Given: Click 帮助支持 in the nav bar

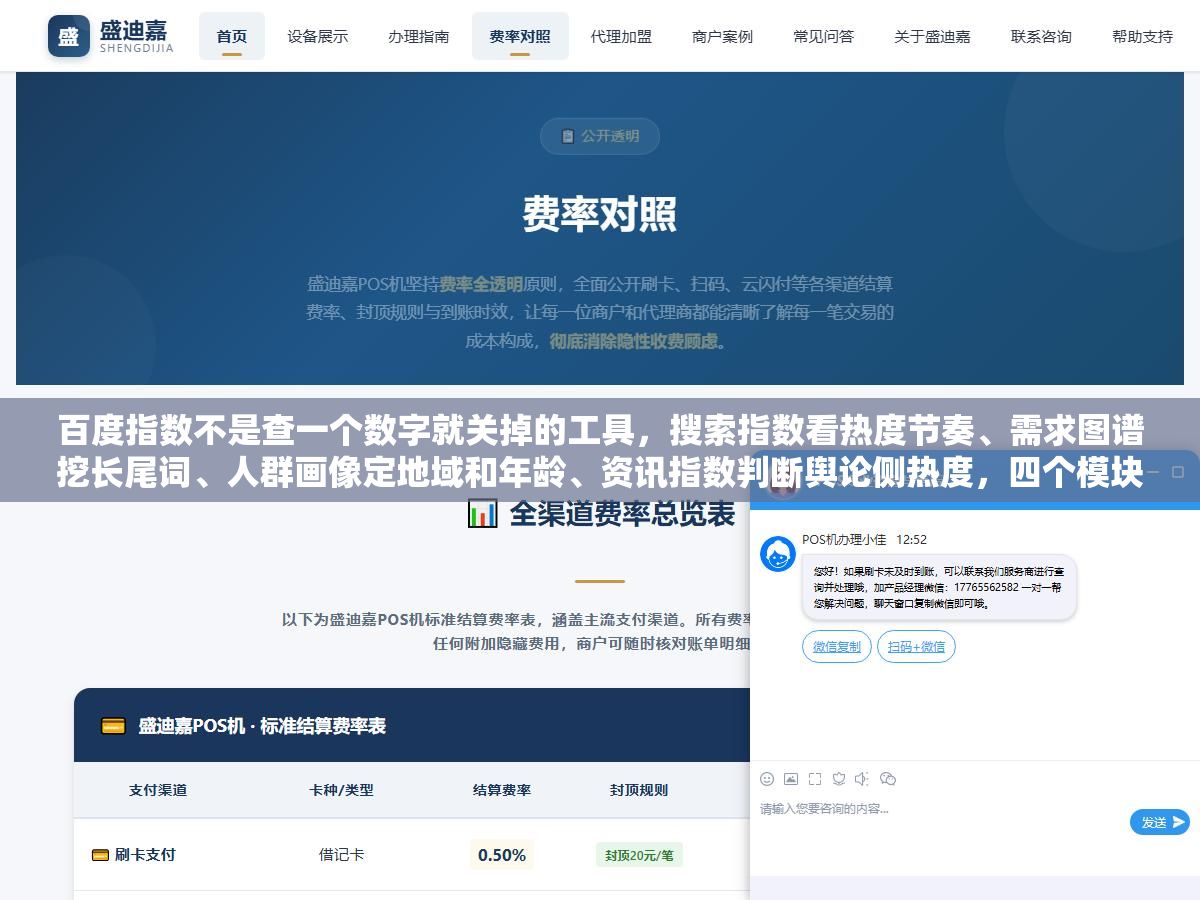Looking at the screenshot, I should click(1142, 36).
